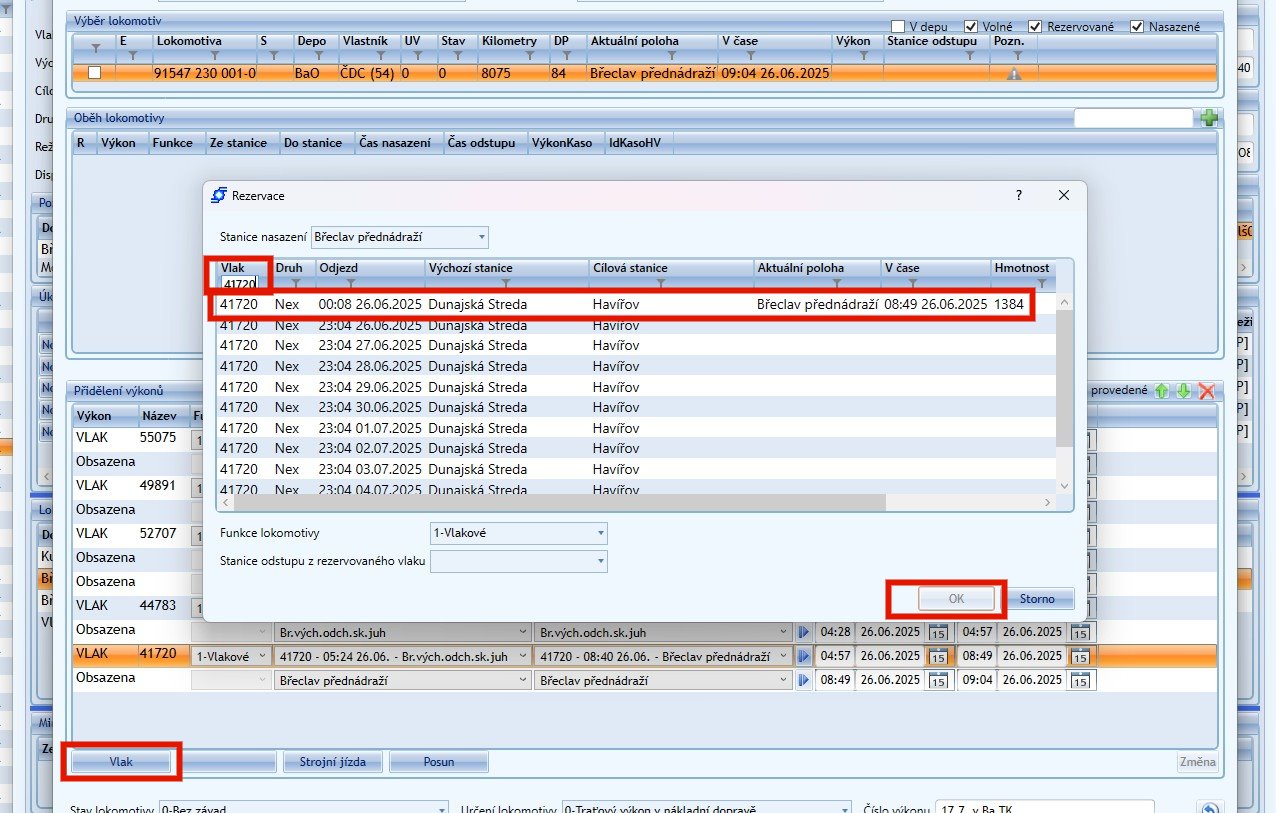Click the blue play arrow in the orange 41720 row
Viewport: 1276px width, 813px height.
pos(803,656)
